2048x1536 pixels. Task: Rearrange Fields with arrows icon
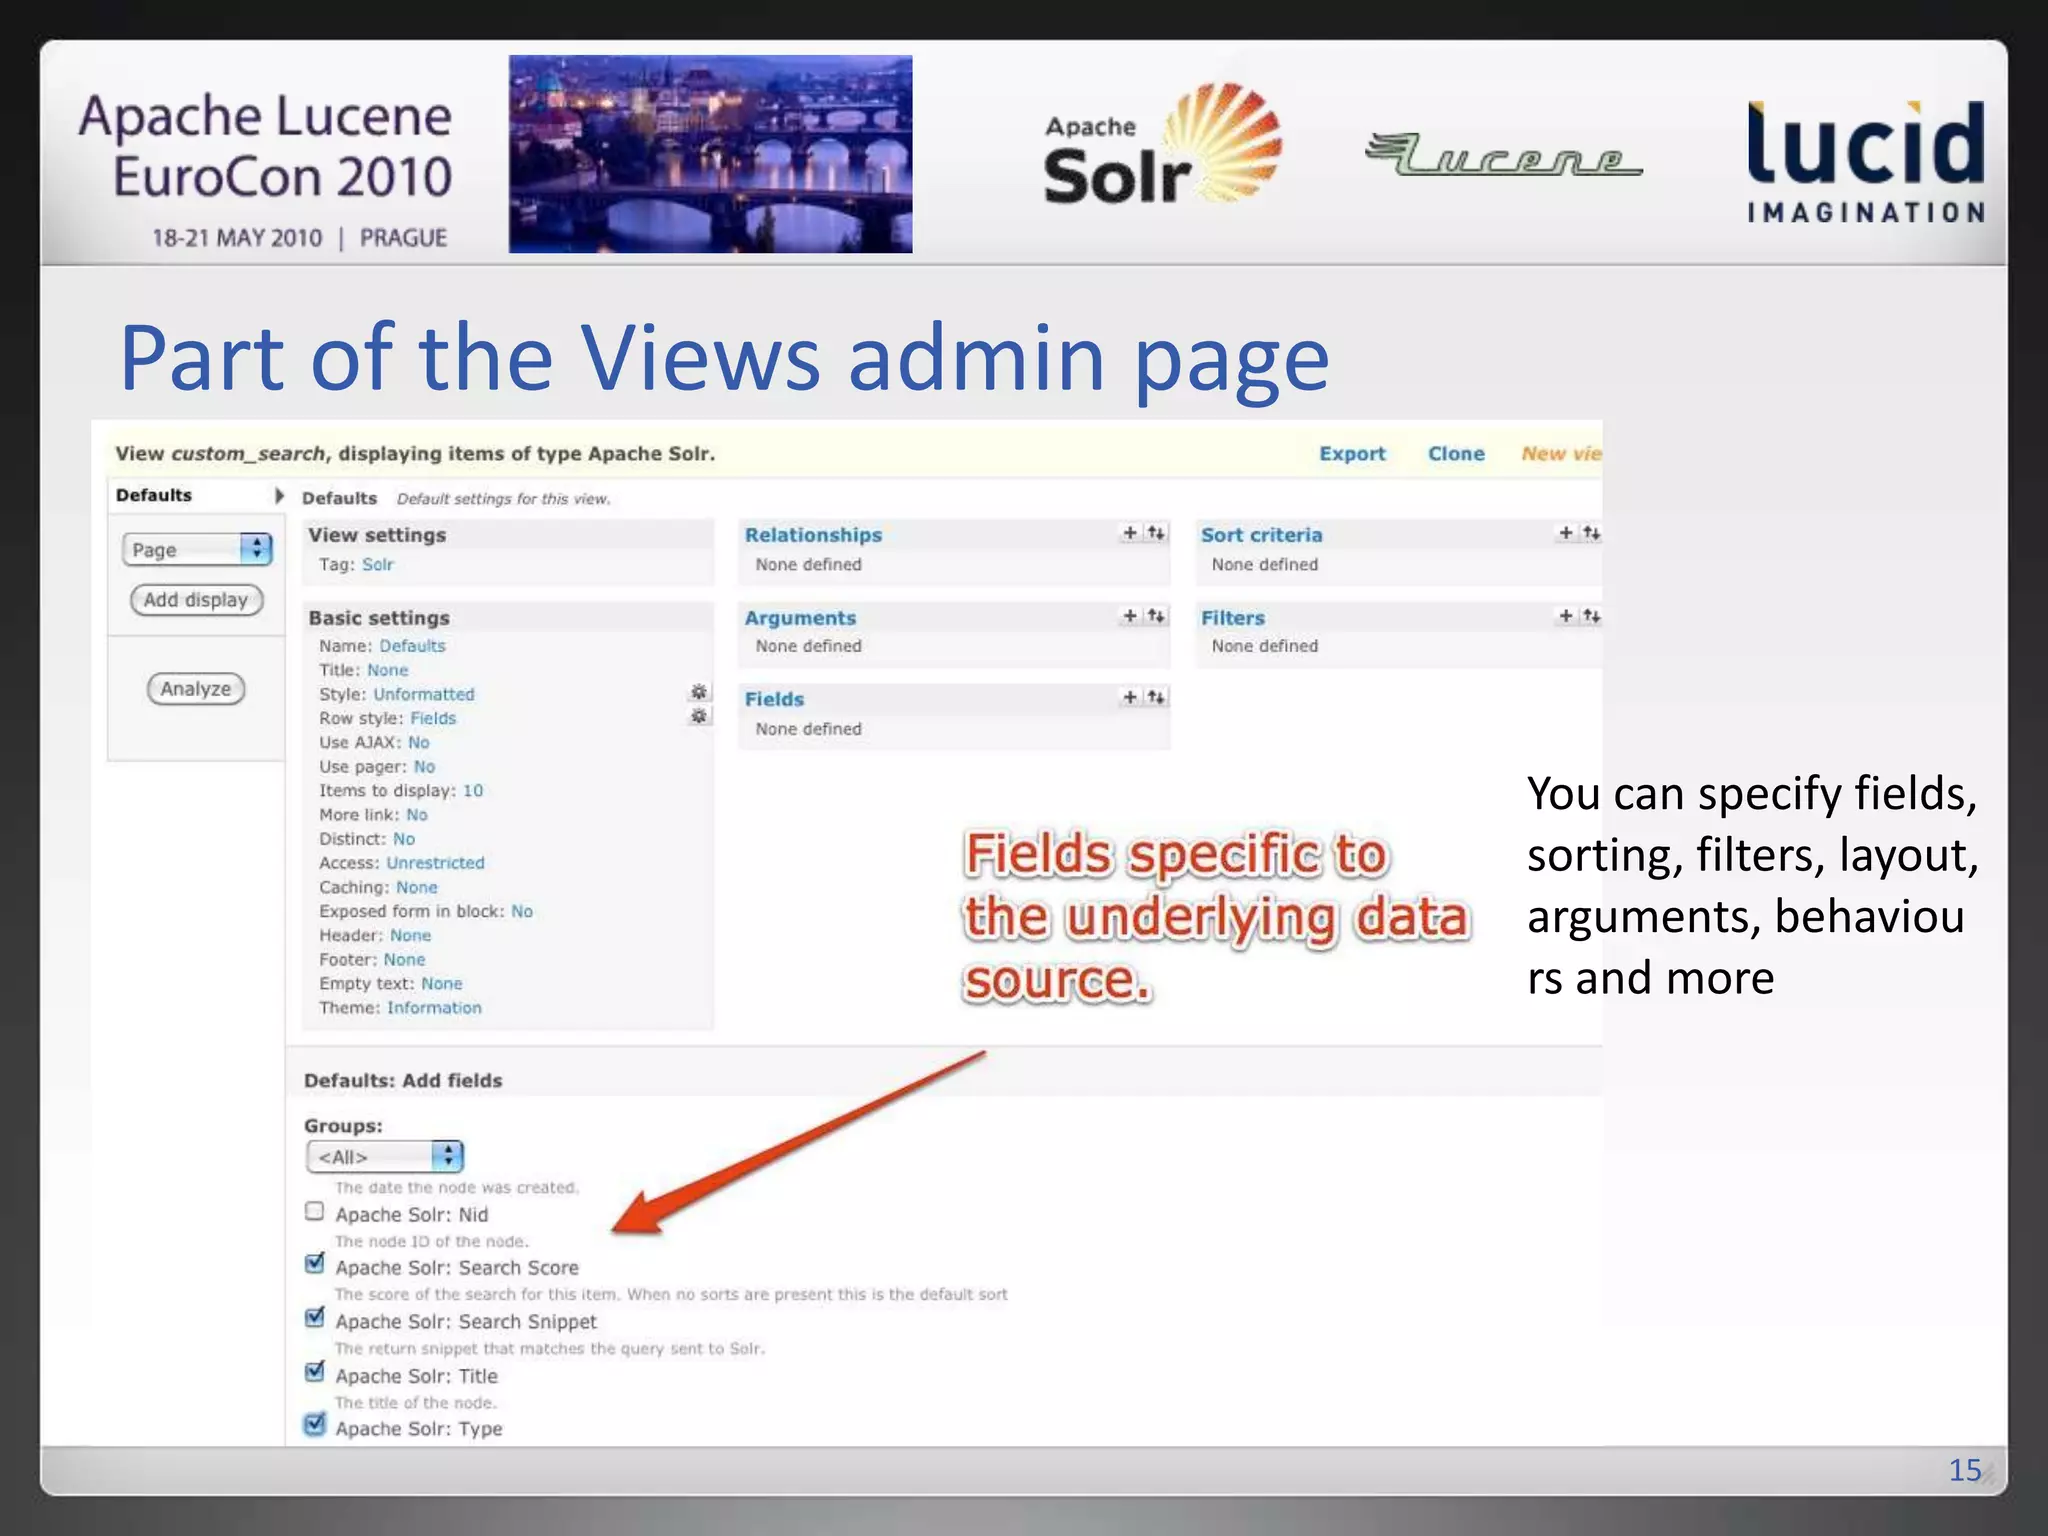pos(1156,697)
